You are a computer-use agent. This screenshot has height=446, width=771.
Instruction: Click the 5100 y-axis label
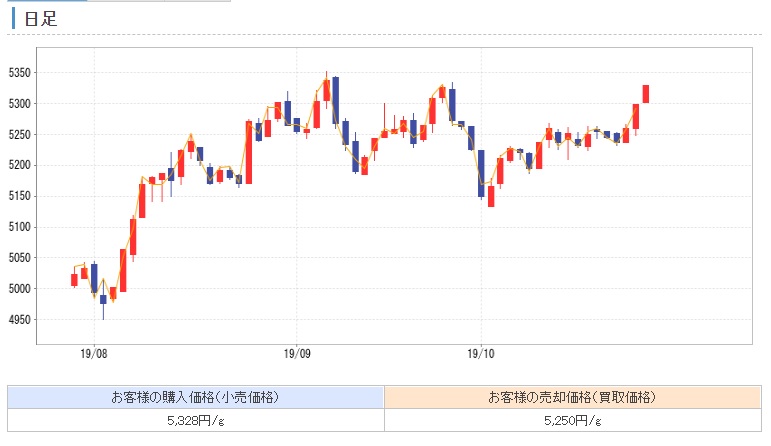pyautogui.click(x=20, y=227)
